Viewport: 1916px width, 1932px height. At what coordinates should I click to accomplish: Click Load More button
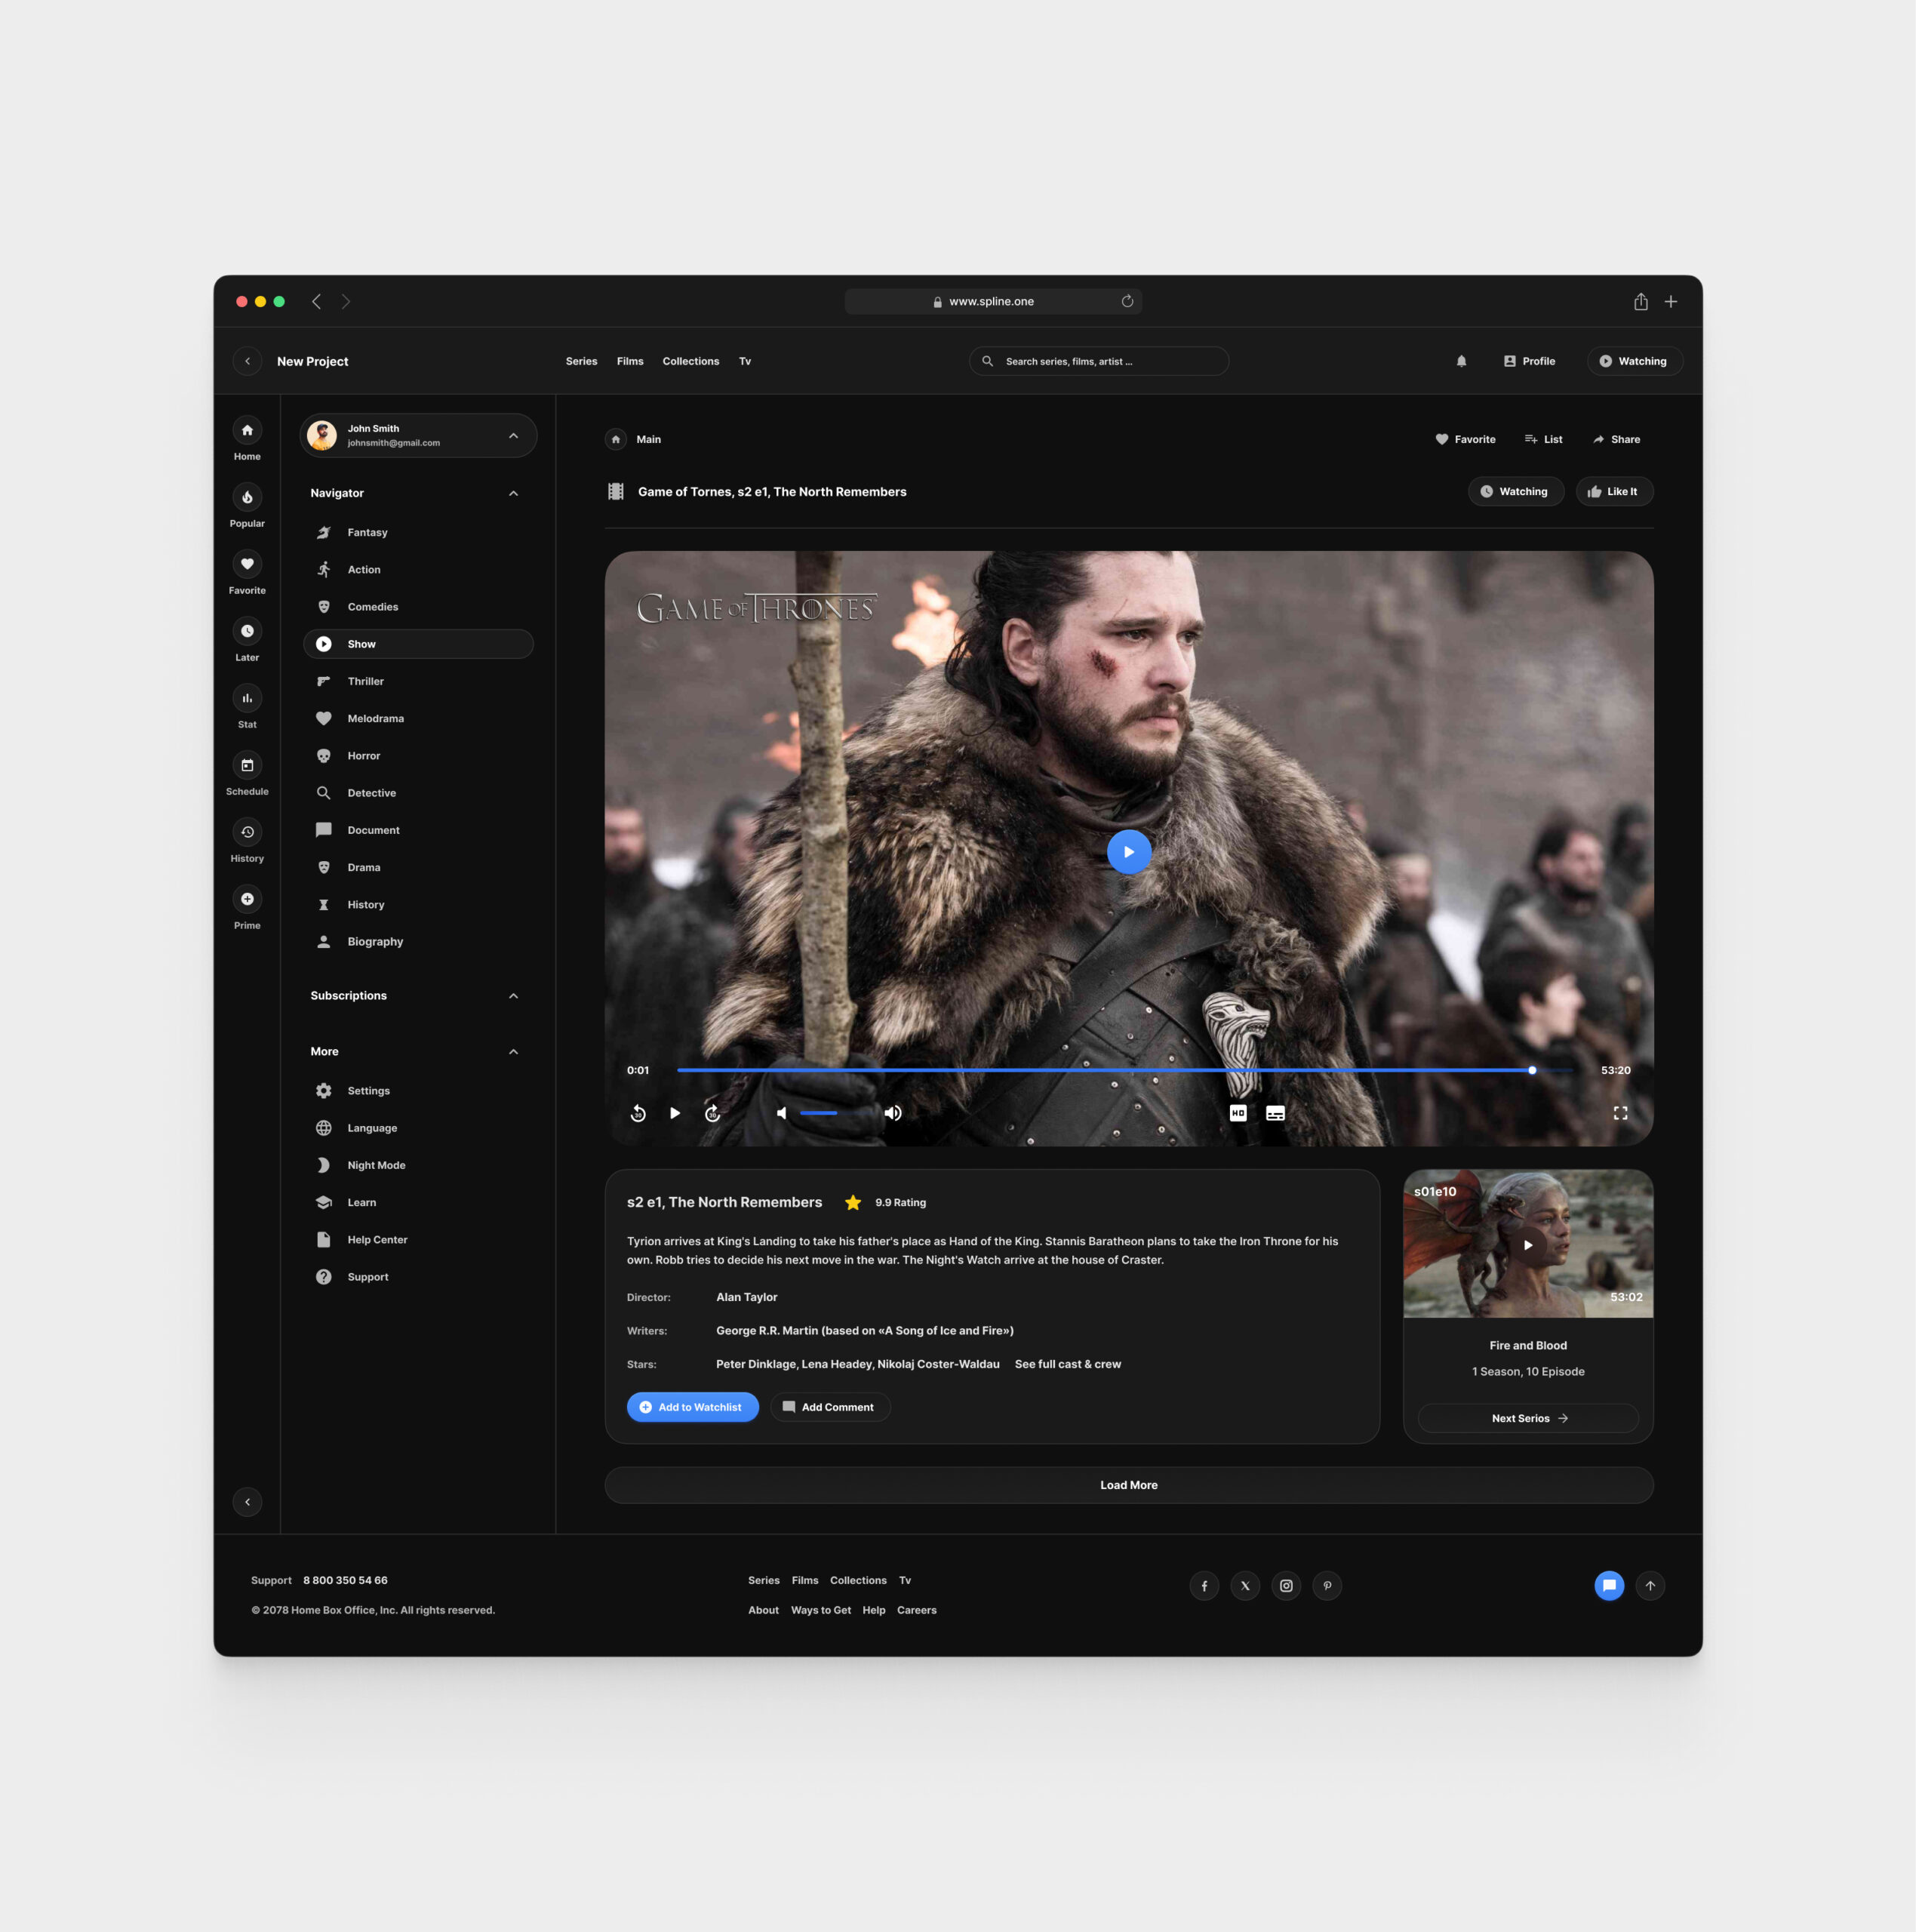1129,1485
